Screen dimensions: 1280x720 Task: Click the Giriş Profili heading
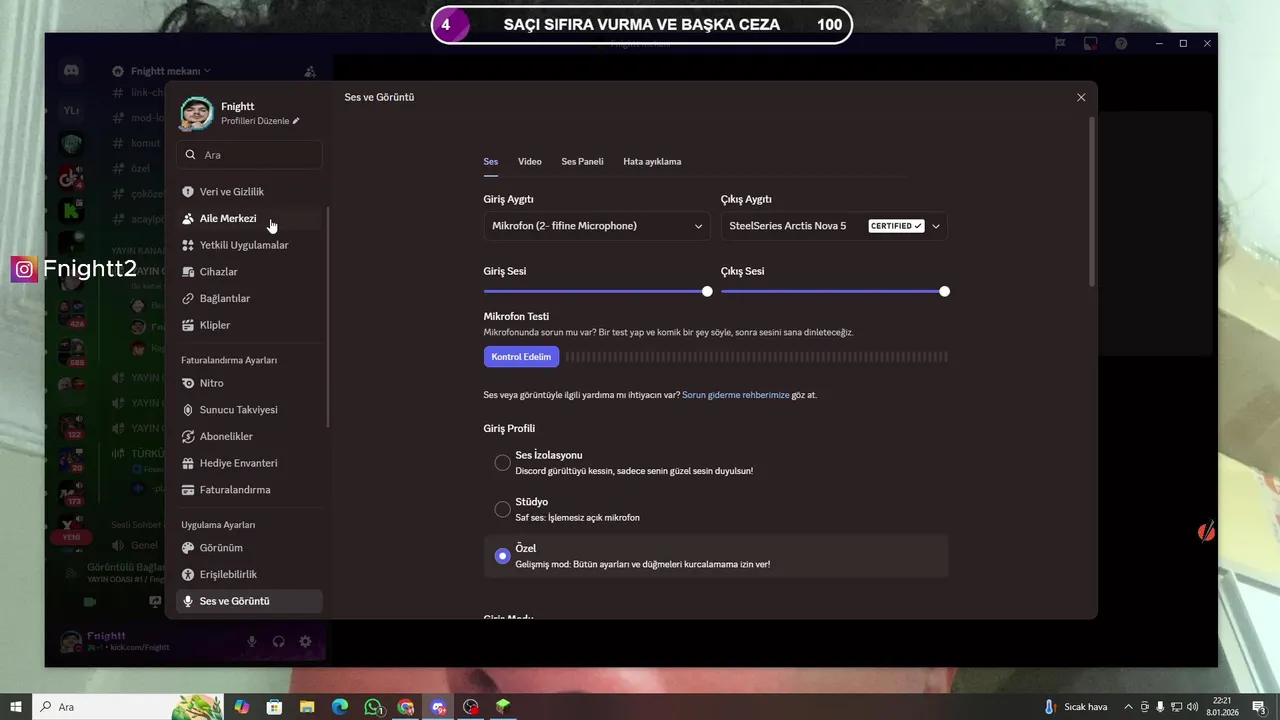(x=509, y=428)
